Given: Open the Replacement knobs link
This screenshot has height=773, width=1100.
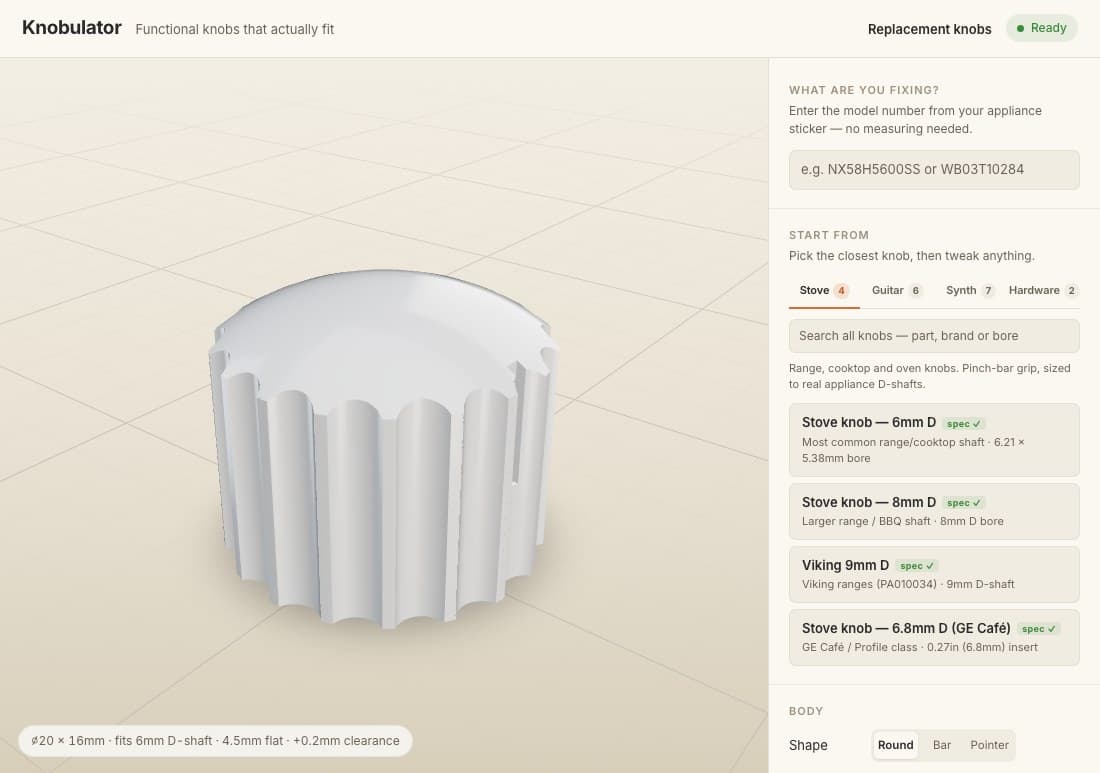Looking at the screenshot, I should [x=929, y=29].
